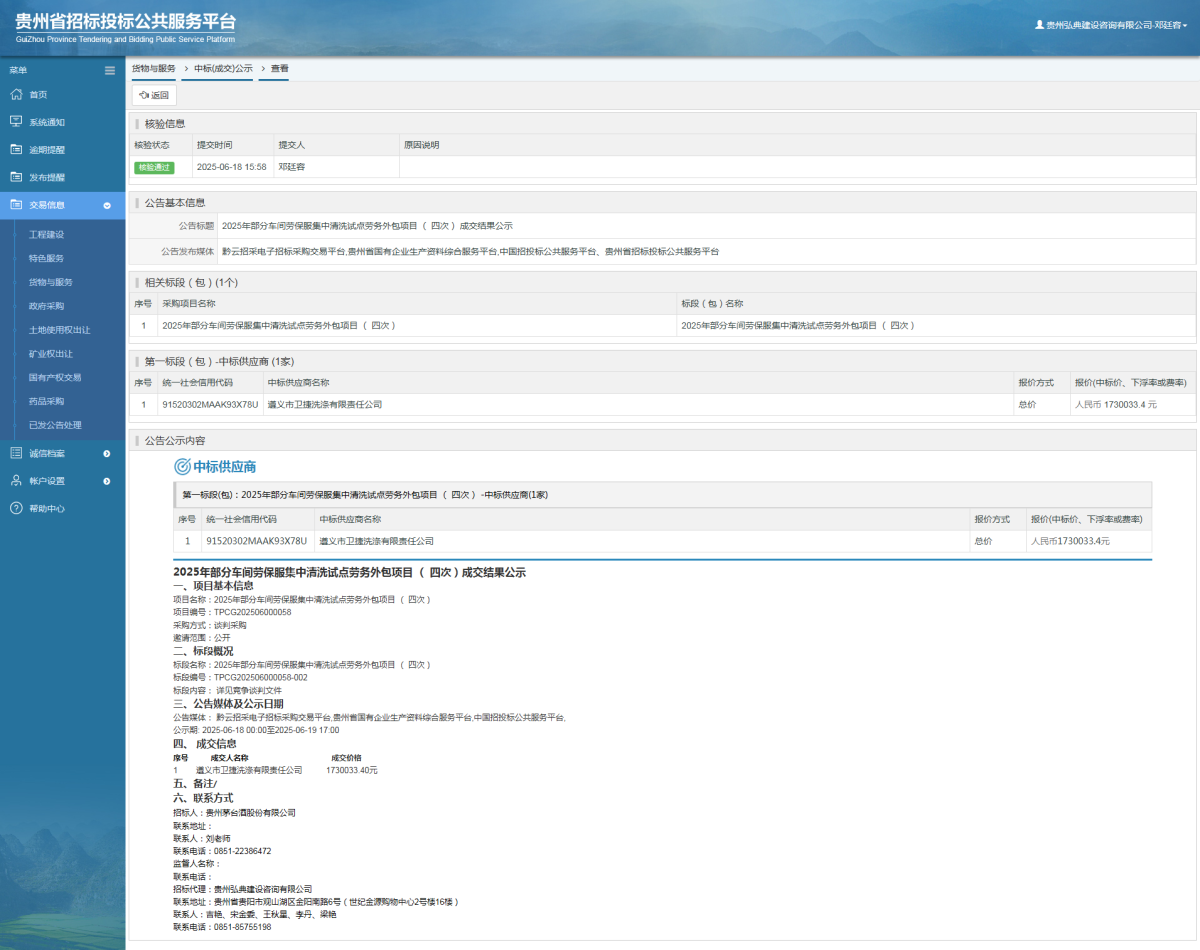Click the 返回 back button

pos(154,95)
